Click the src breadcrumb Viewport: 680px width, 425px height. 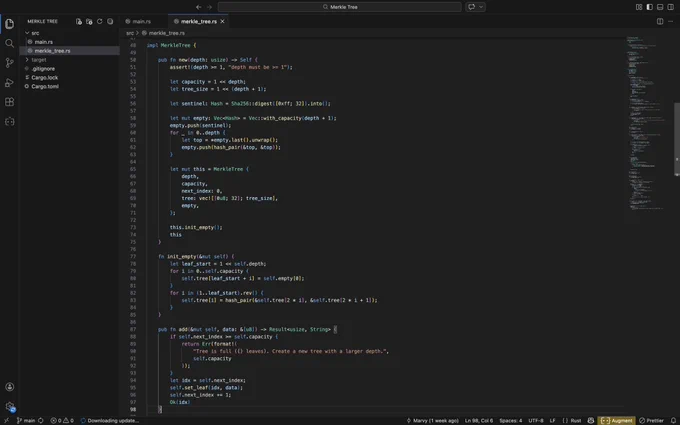(130, 33)
